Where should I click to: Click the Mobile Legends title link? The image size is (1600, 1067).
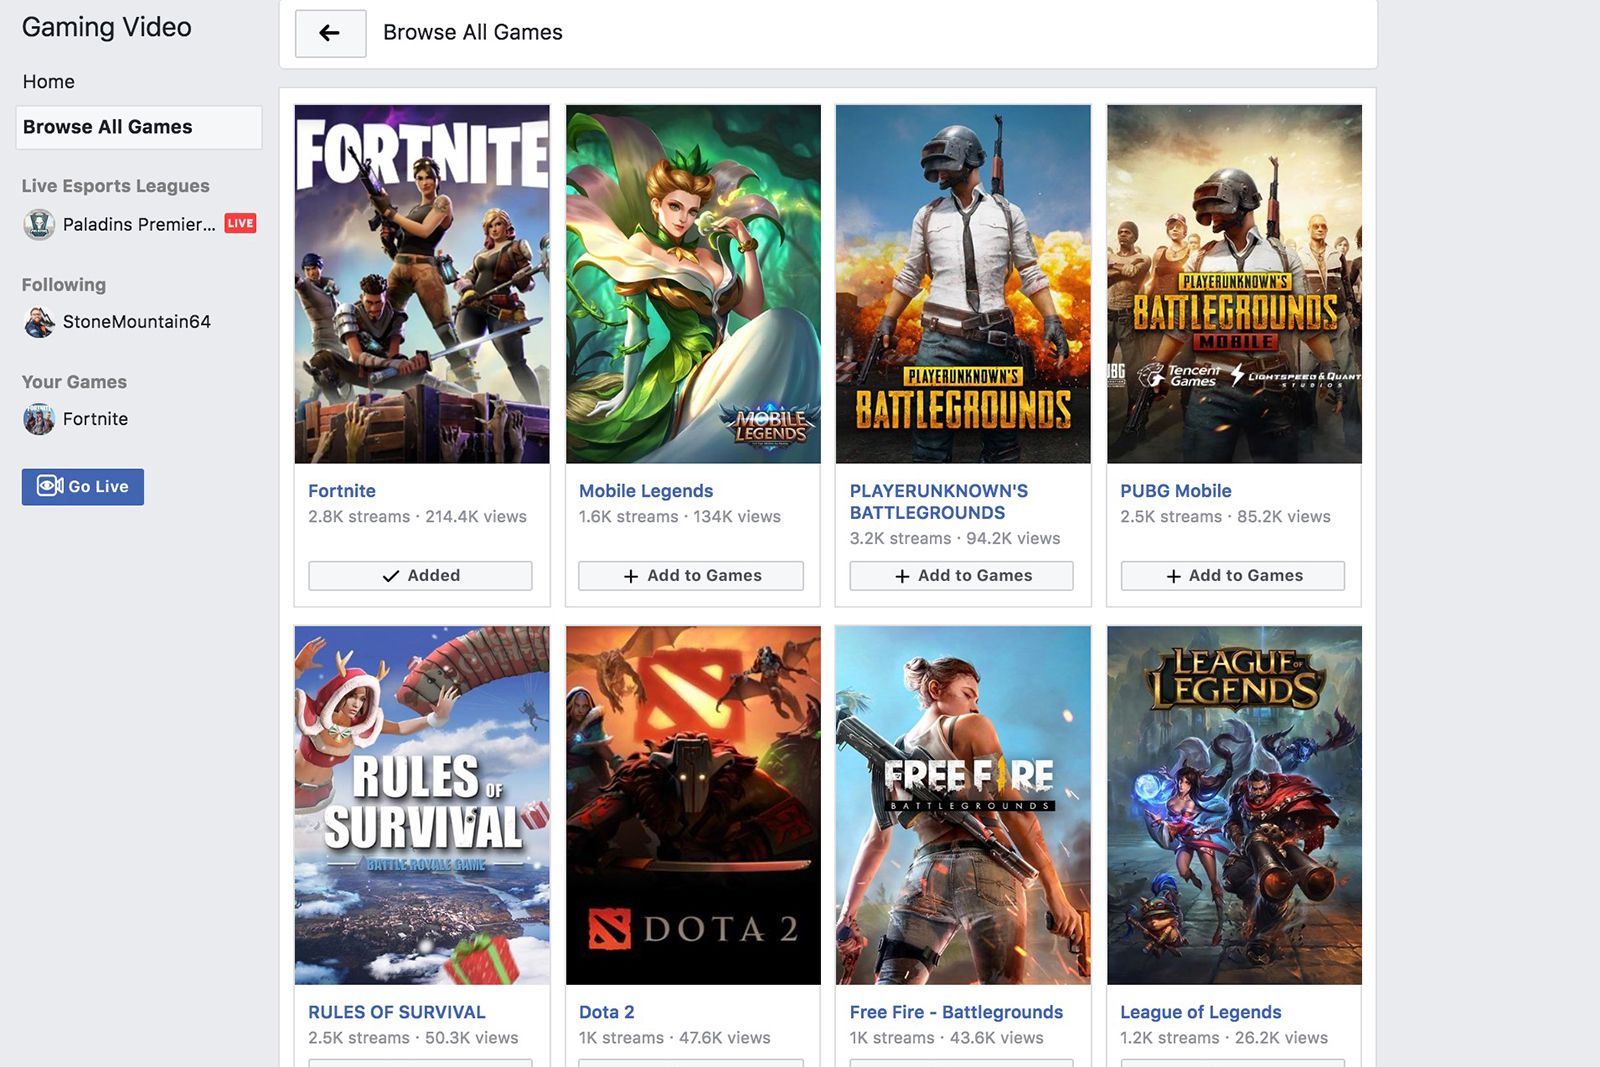645,491
